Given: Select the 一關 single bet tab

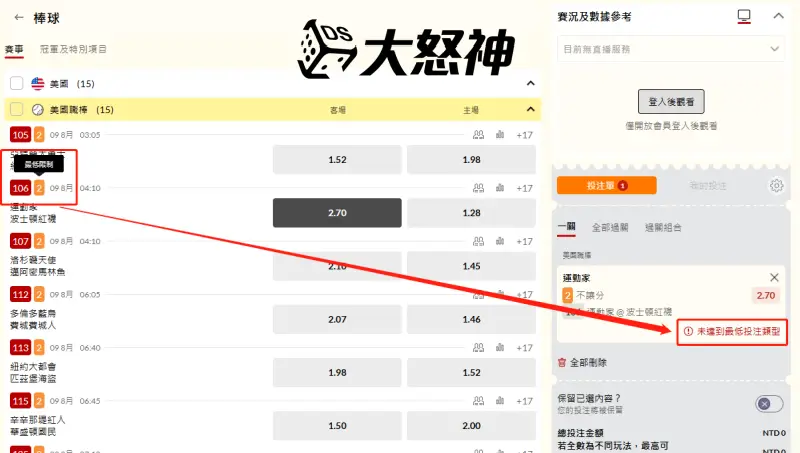Looking at the screenshot, I should (x=566, y=227).
